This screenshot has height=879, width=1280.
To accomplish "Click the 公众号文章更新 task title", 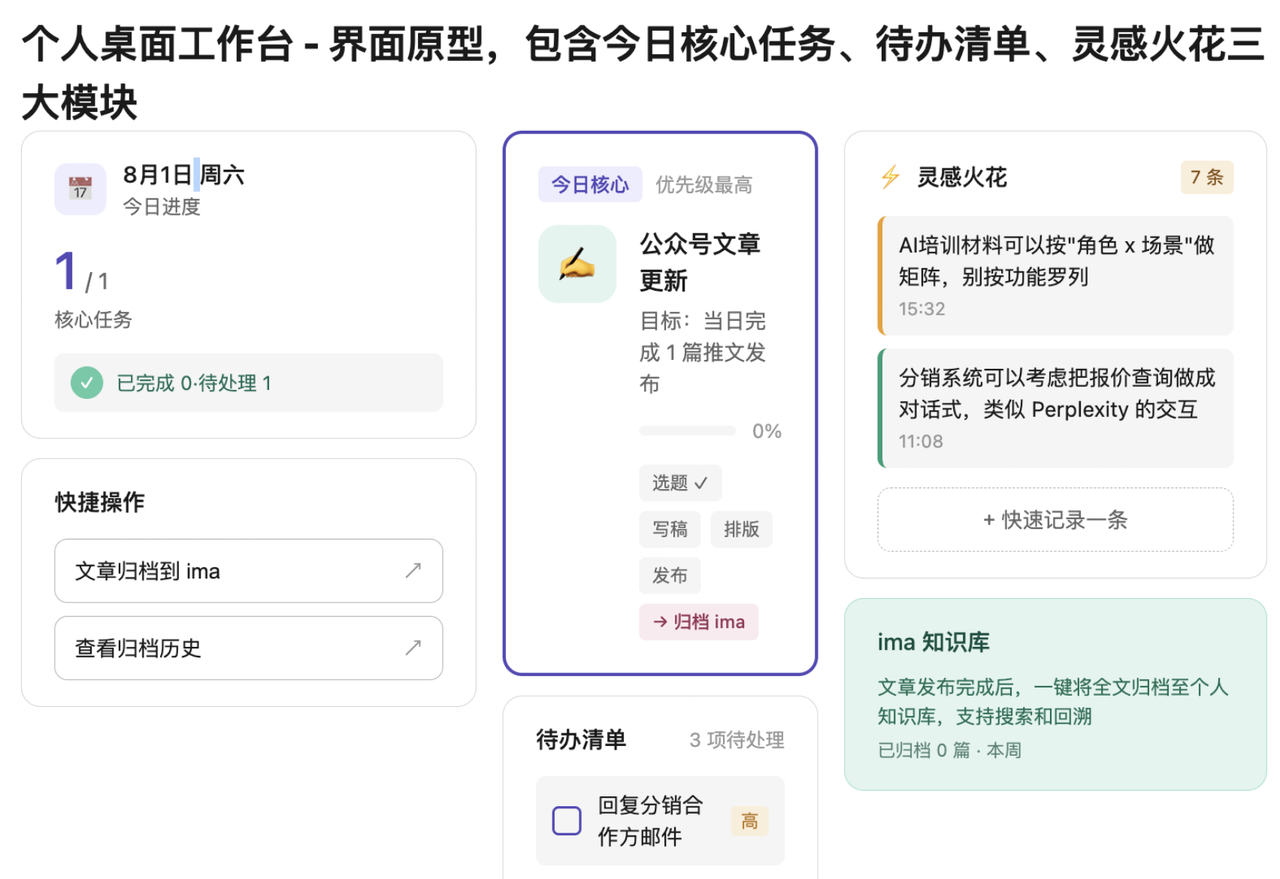I will coord(700,262).
